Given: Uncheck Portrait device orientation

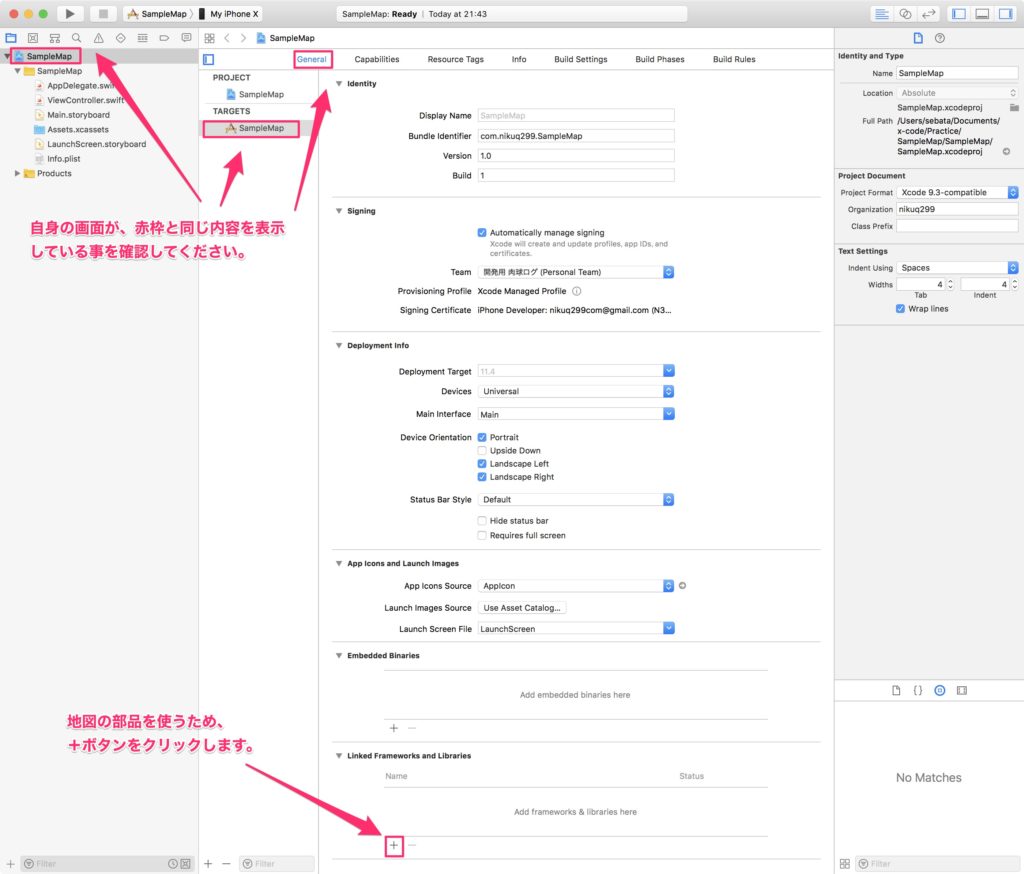Looking at the screenshot, I should [x=482, y=437].
